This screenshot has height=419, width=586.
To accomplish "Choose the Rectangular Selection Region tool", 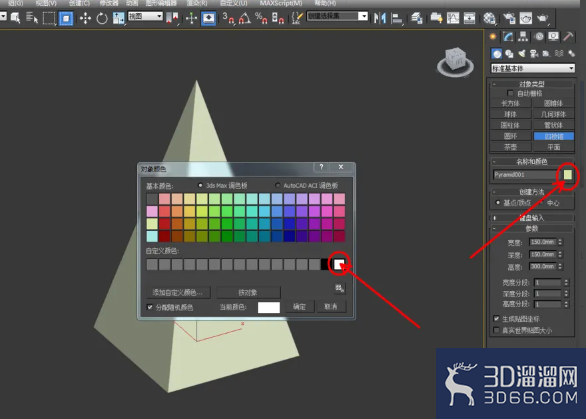I will tap(49, 18).
